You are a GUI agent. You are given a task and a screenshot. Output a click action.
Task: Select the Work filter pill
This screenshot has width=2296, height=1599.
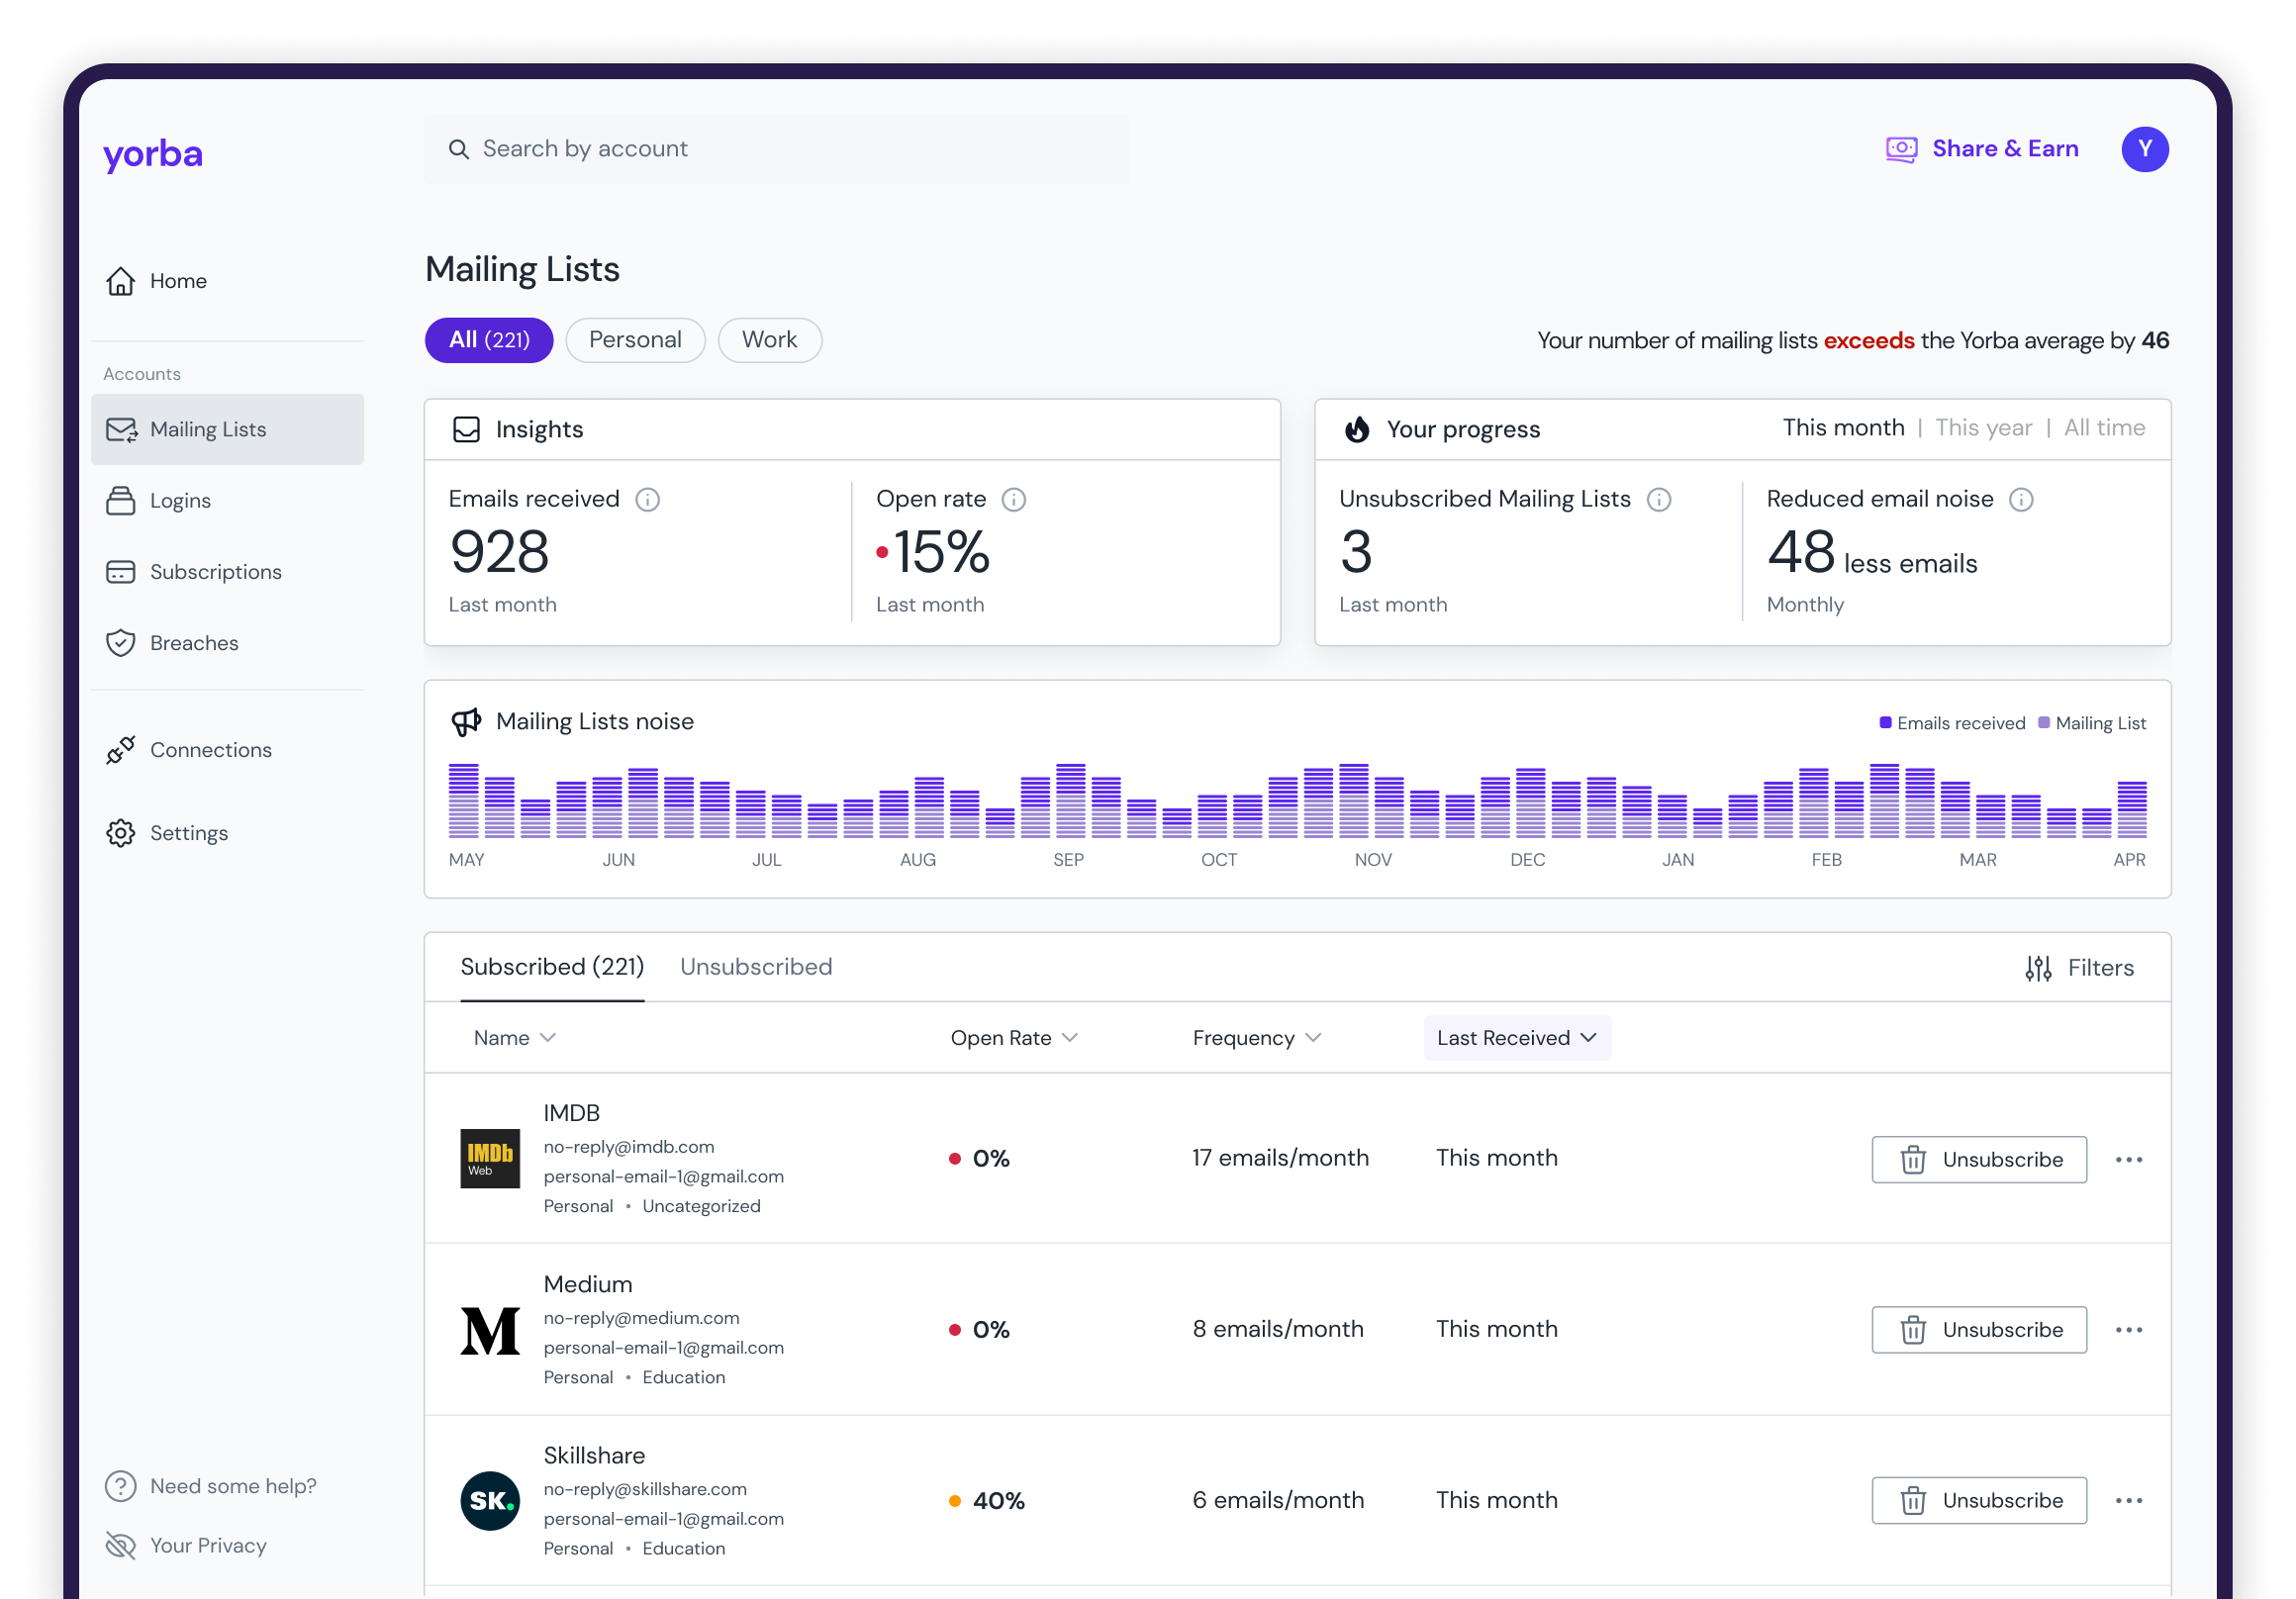click(769, 340)
